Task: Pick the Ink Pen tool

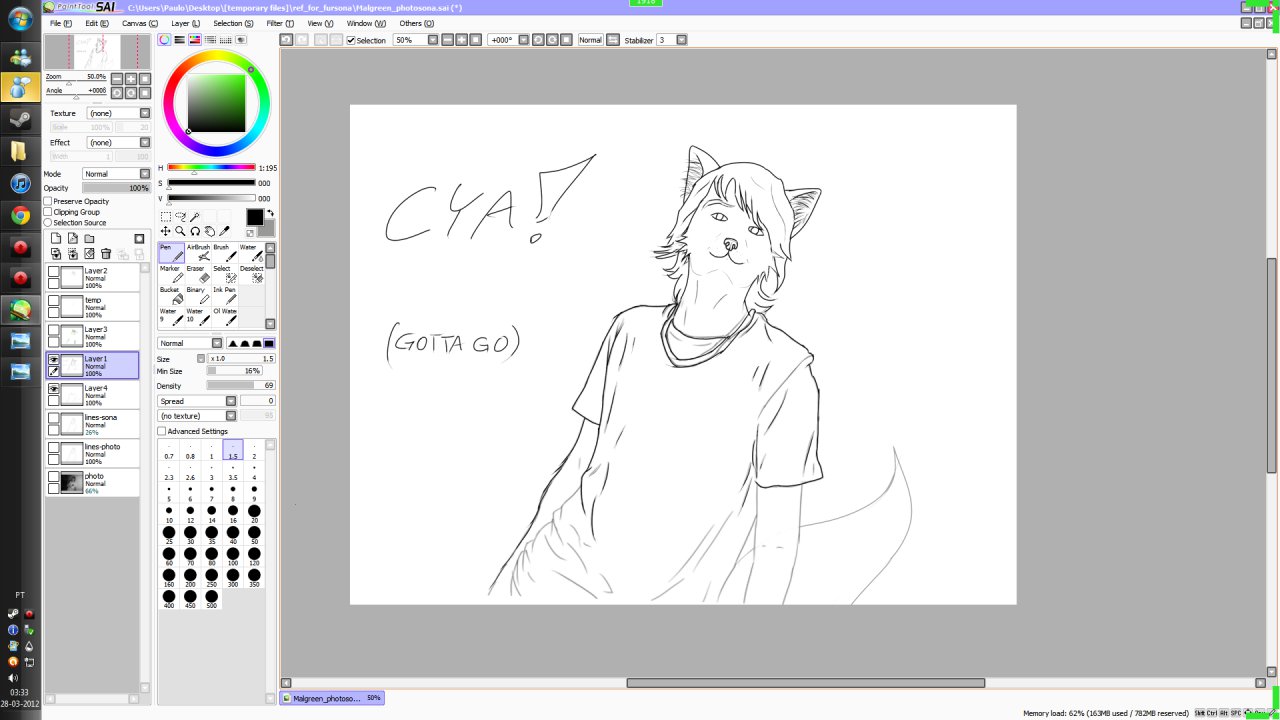Action: coord(225,295)
